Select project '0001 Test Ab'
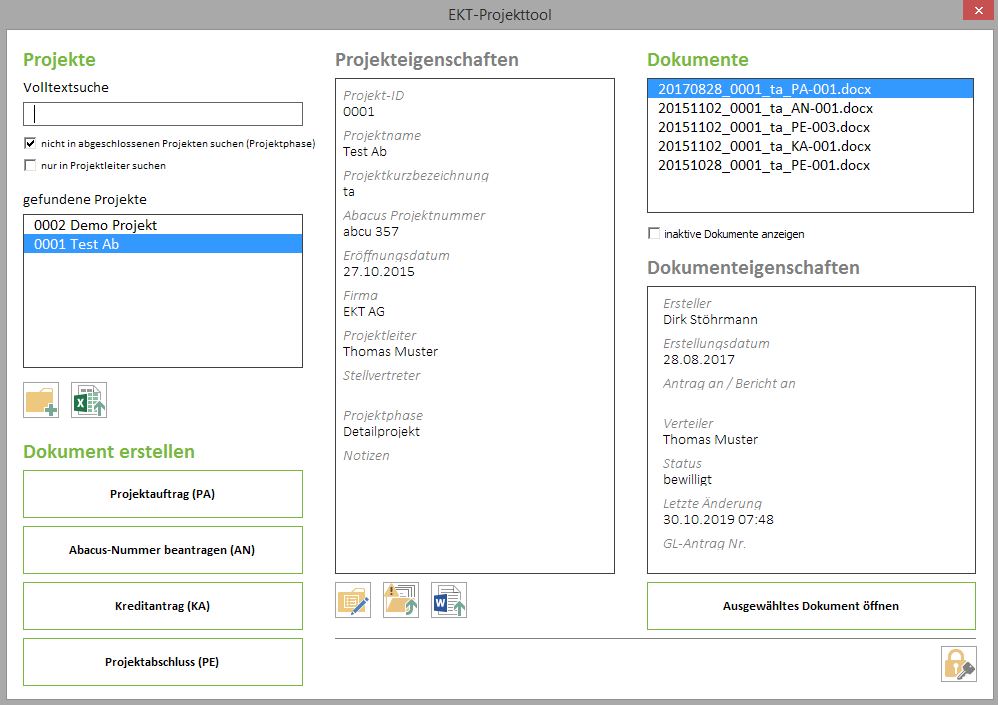Screen dimensions: 998x705 [163, 244]
